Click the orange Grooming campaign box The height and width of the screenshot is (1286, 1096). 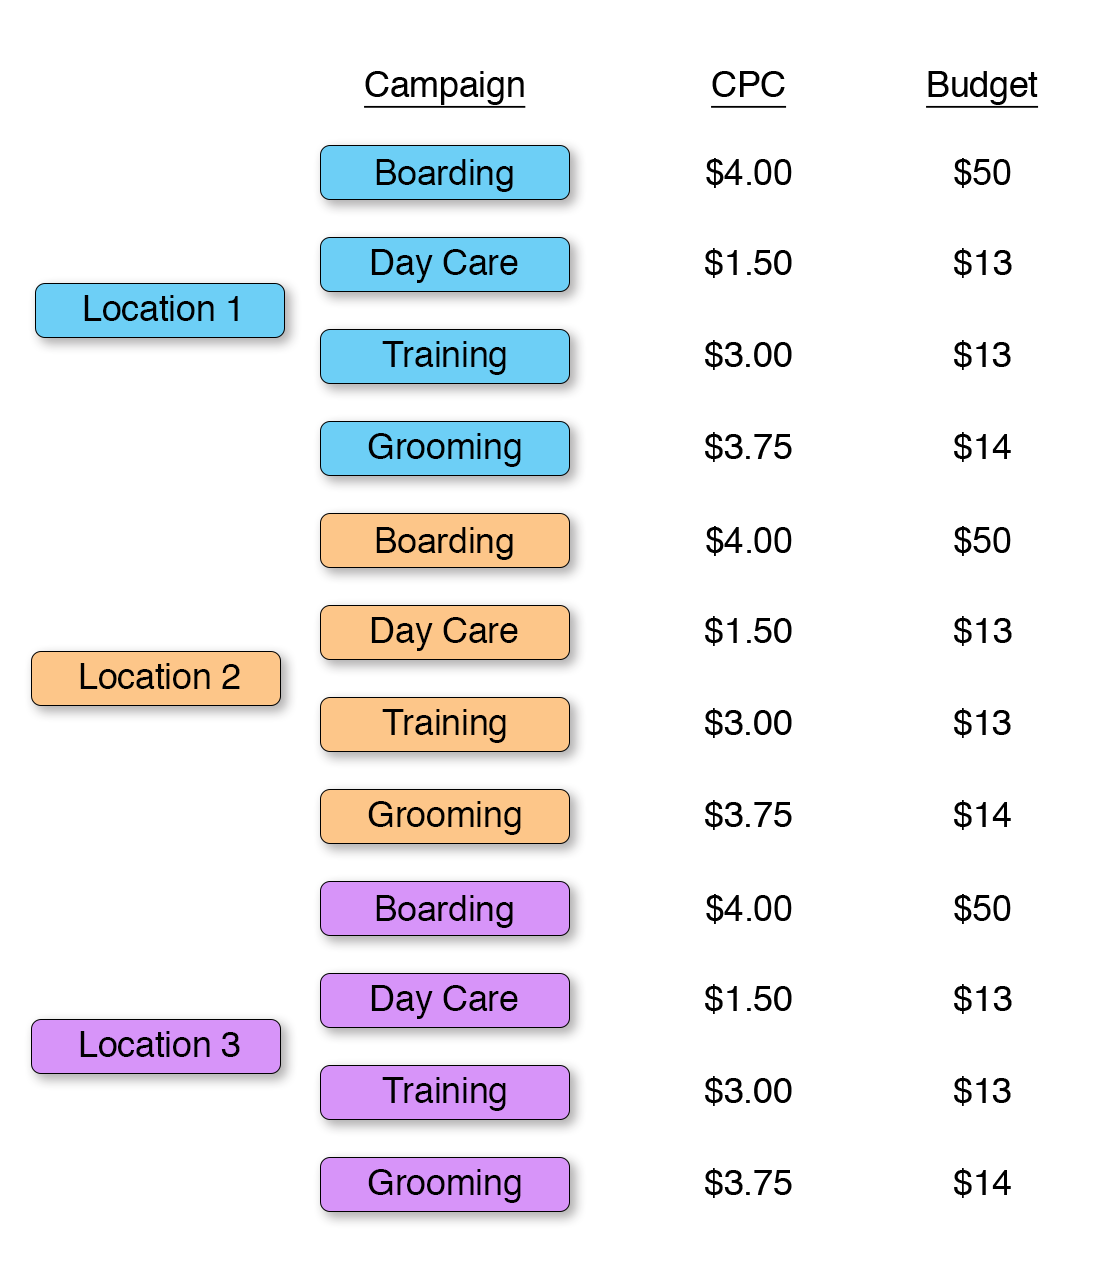[445, 816]
